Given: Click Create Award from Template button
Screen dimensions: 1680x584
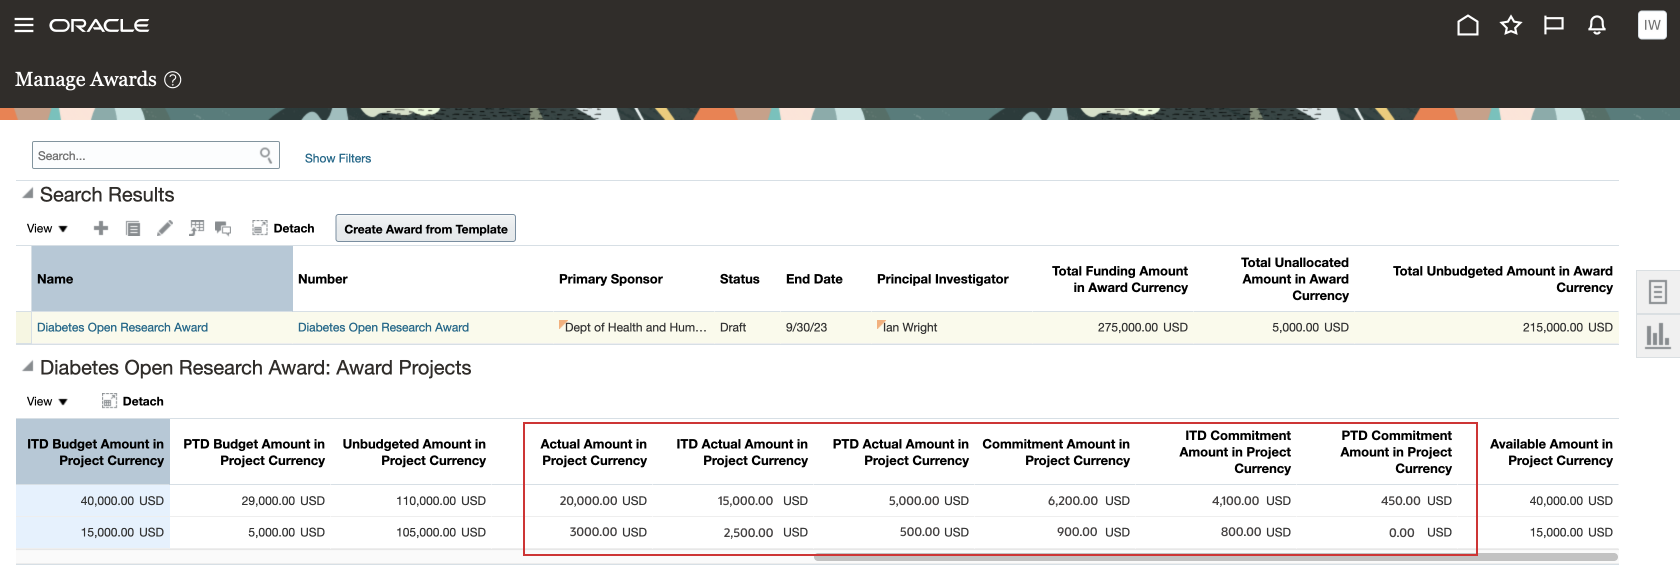Looking at the screenshot, I should (x=425, y=229).
